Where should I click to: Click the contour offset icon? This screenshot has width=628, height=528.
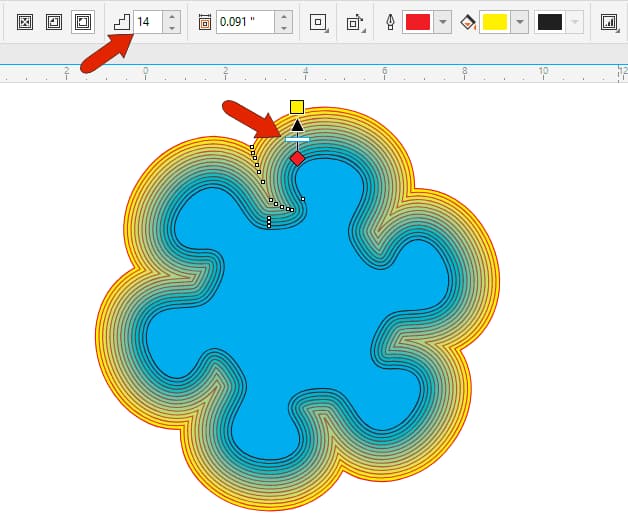click(x=205, y=21)
